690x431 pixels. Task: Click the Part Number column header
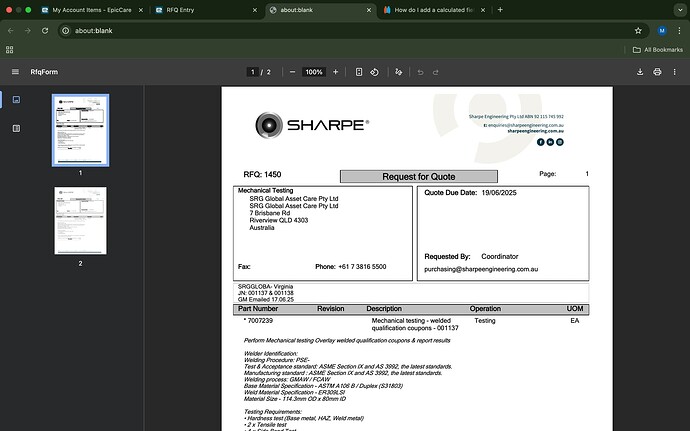point(258,309)
